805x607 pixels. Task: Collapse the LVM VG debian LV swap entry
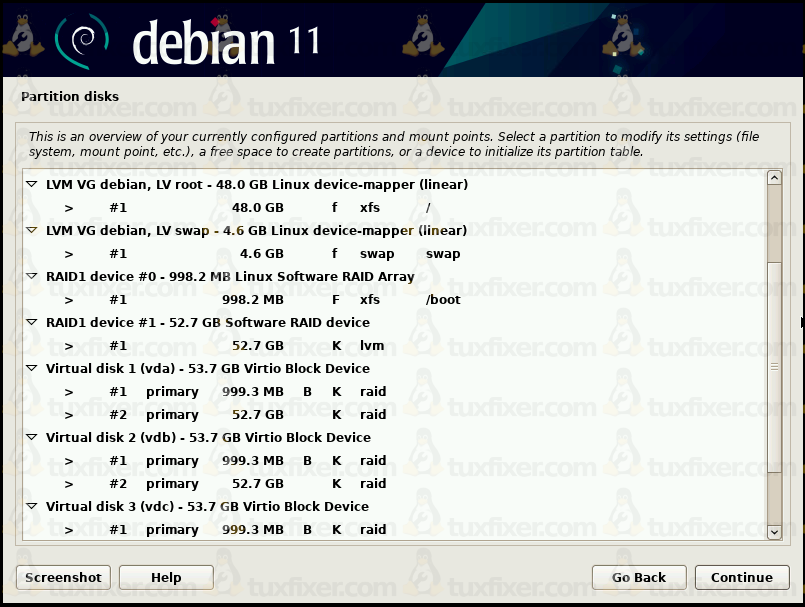coord(32,231)
